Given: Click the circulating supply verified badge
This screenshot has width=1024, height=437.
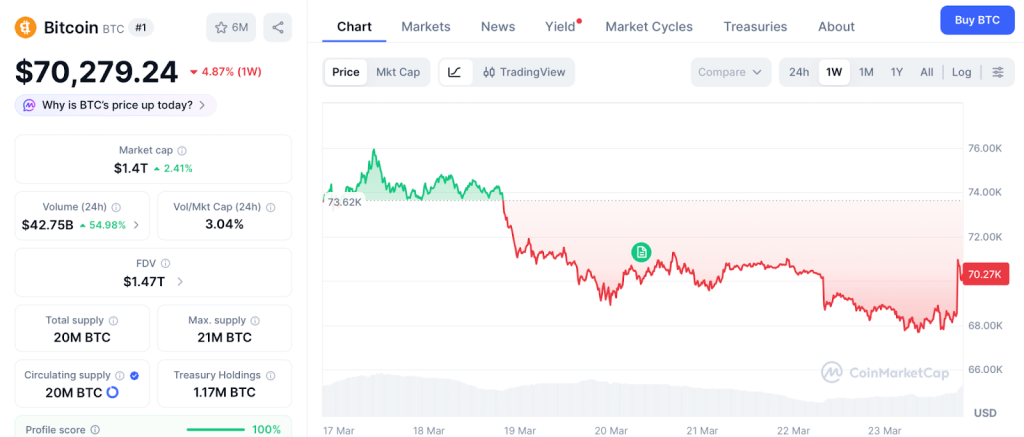Looking at the screenshot, I should [x=135, y=375].
